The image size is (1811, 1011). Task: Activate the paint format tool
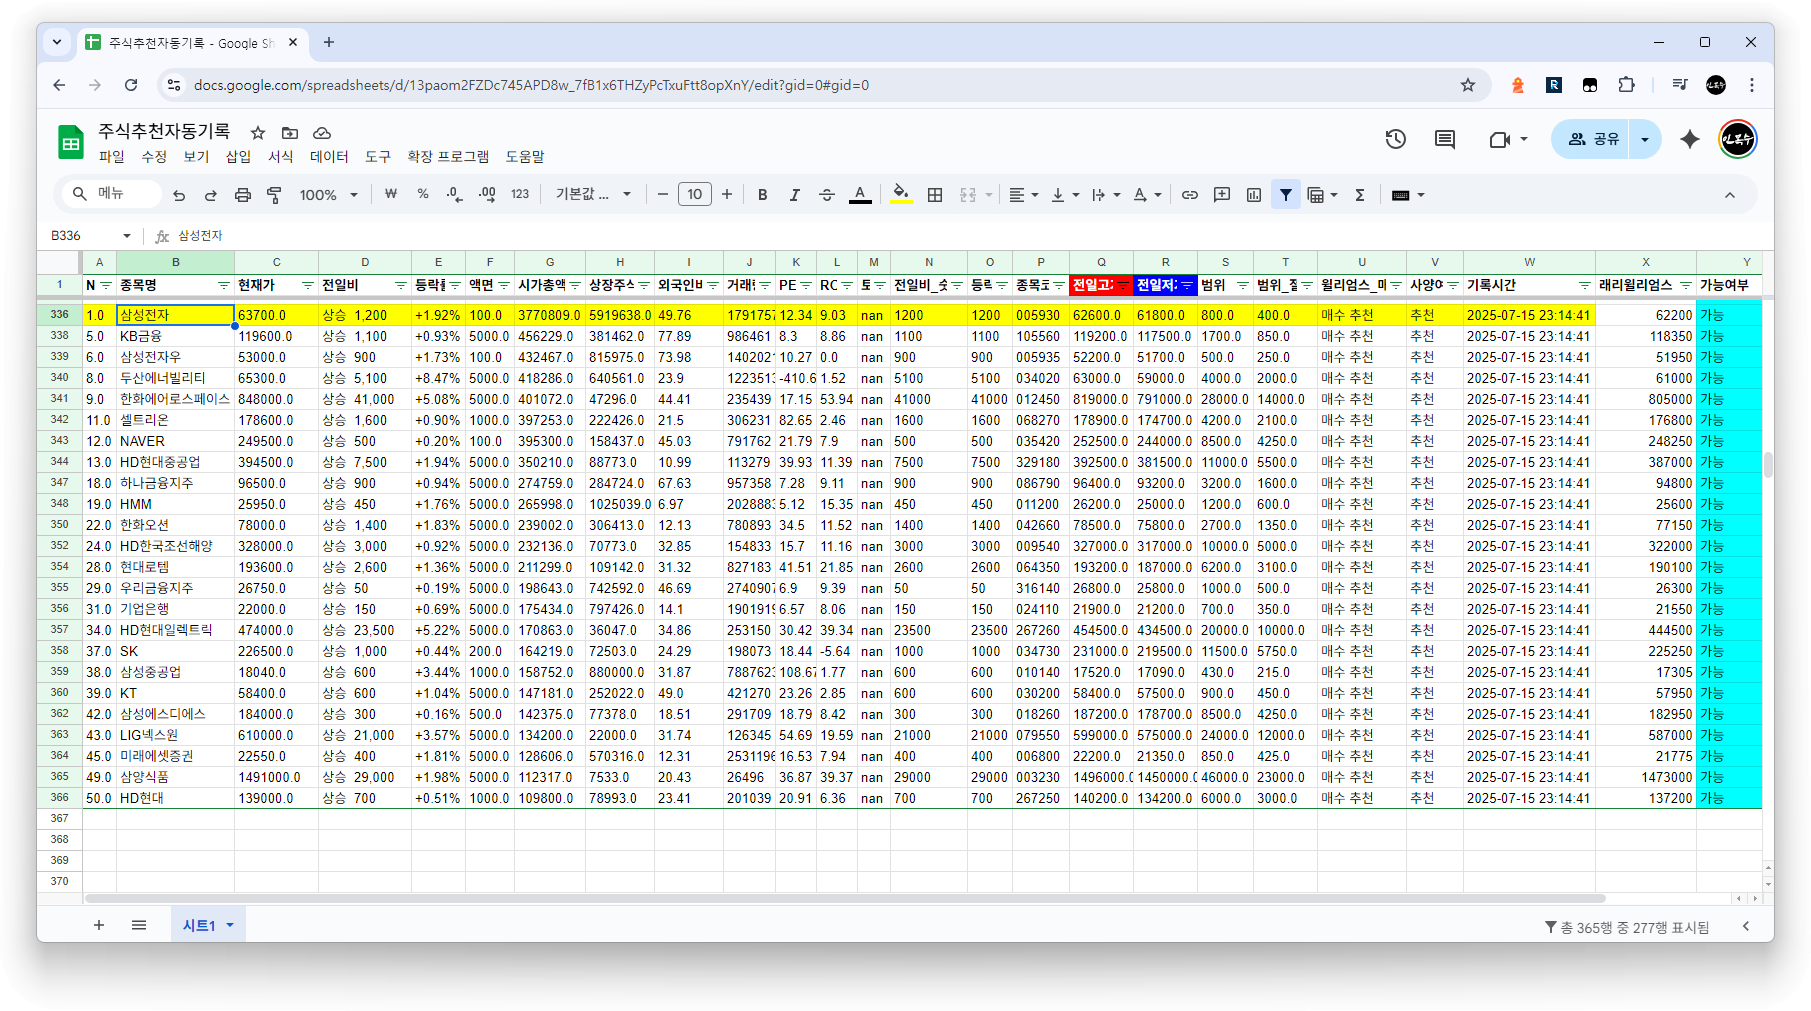274,195
